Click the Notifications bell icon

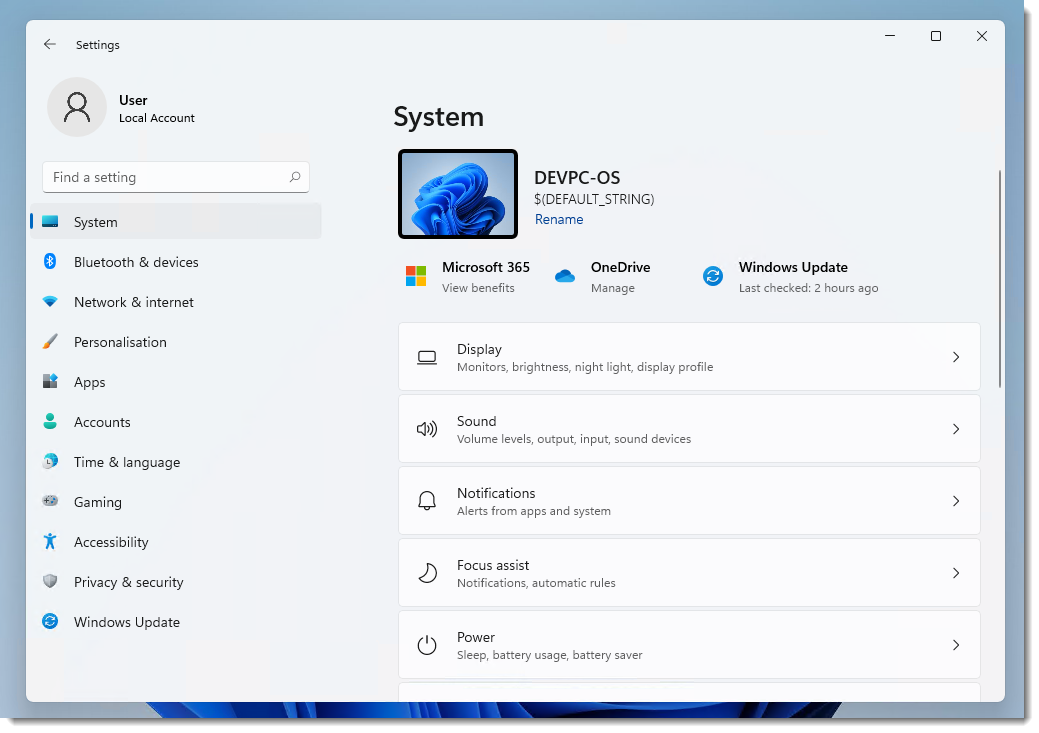[x=426, y=500]
